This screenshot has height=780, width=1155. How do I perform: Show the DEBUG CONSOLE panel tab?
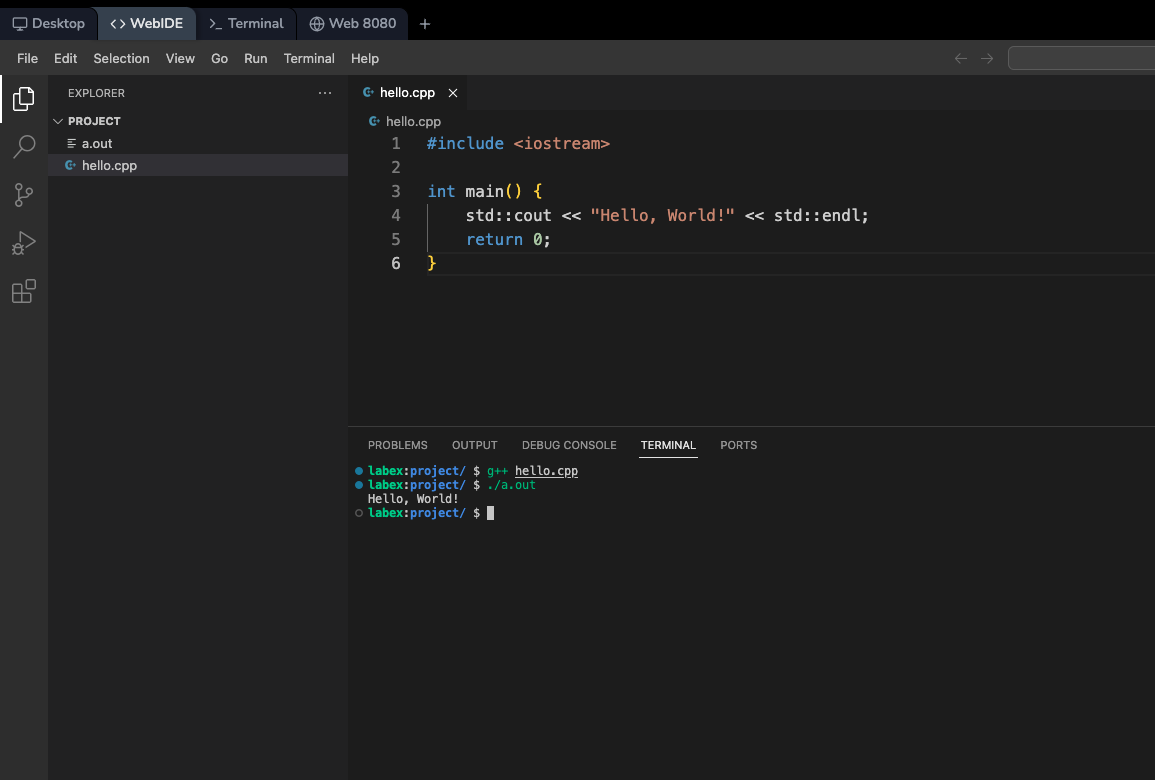(569, 445)
